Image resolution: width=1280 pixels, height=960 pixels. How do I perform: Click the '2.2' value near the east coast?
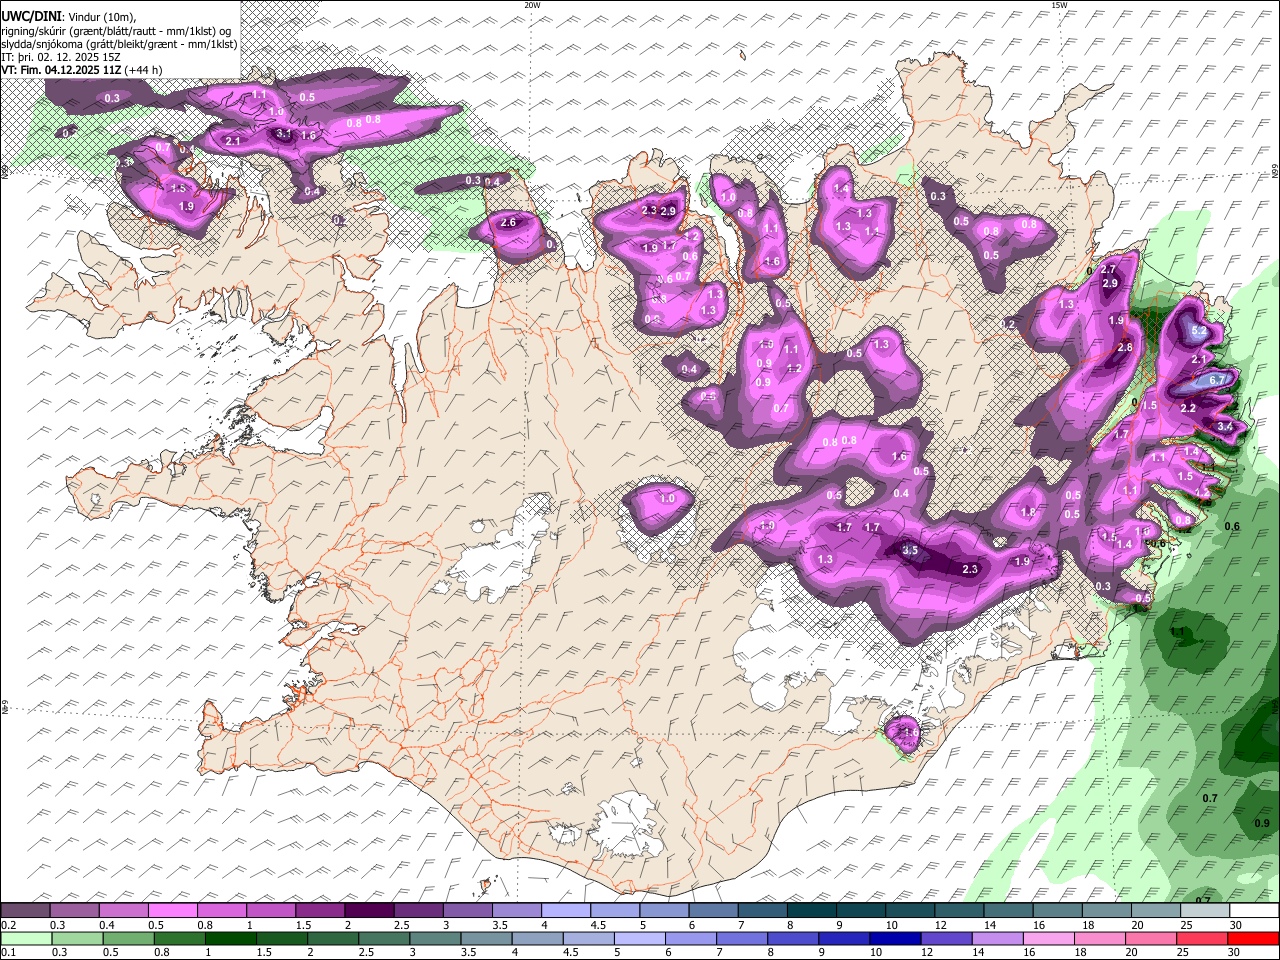click(1188, 409)
